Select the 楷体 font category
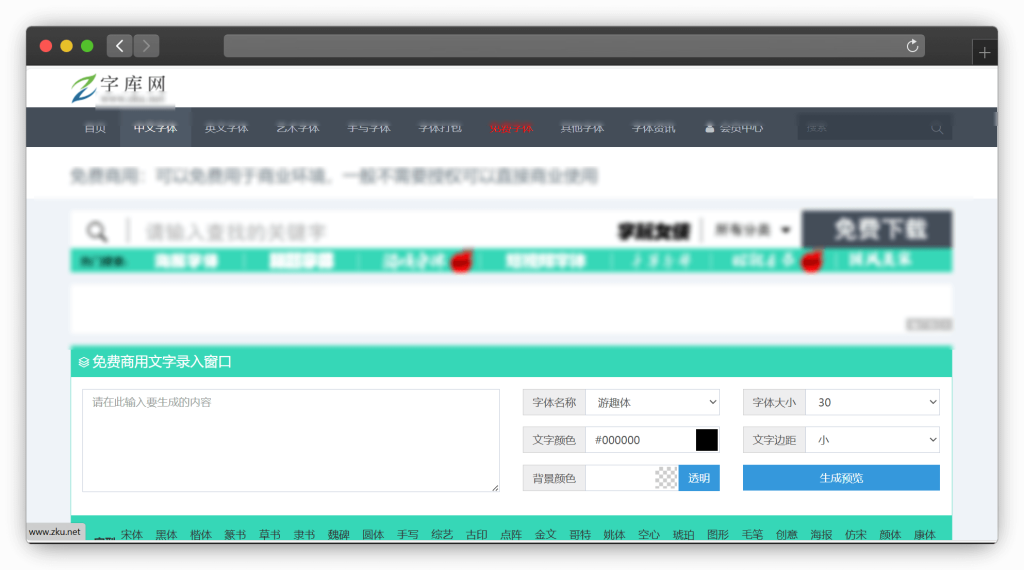The image size is (1024, 570). pos(200,534)
